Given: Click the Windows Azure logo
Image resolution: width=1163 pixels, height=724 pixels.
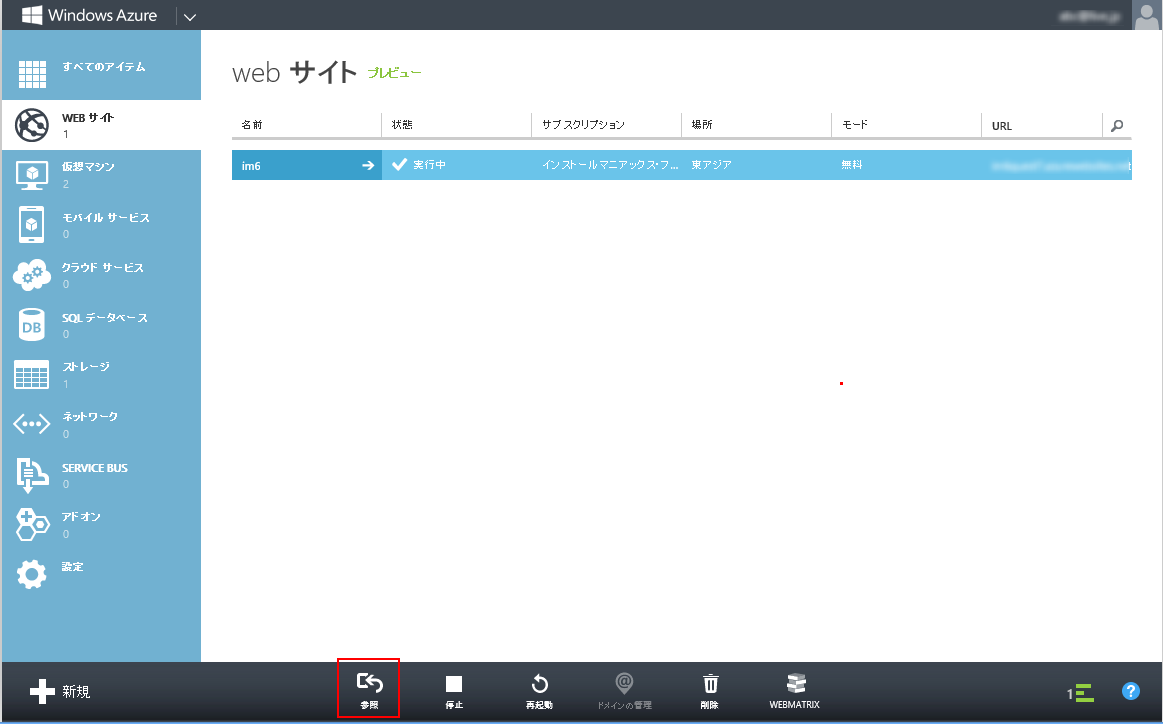Looking at the screenshot, I should click(x=90, y=15).
